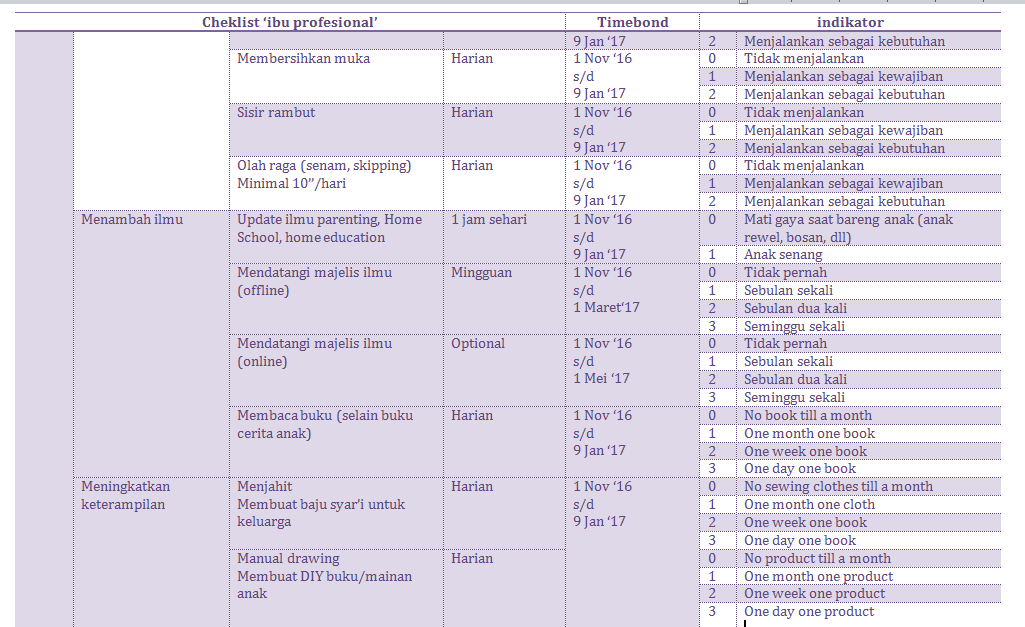
Task: Click 'One month one book' indicator
Action: pos(809,433)
